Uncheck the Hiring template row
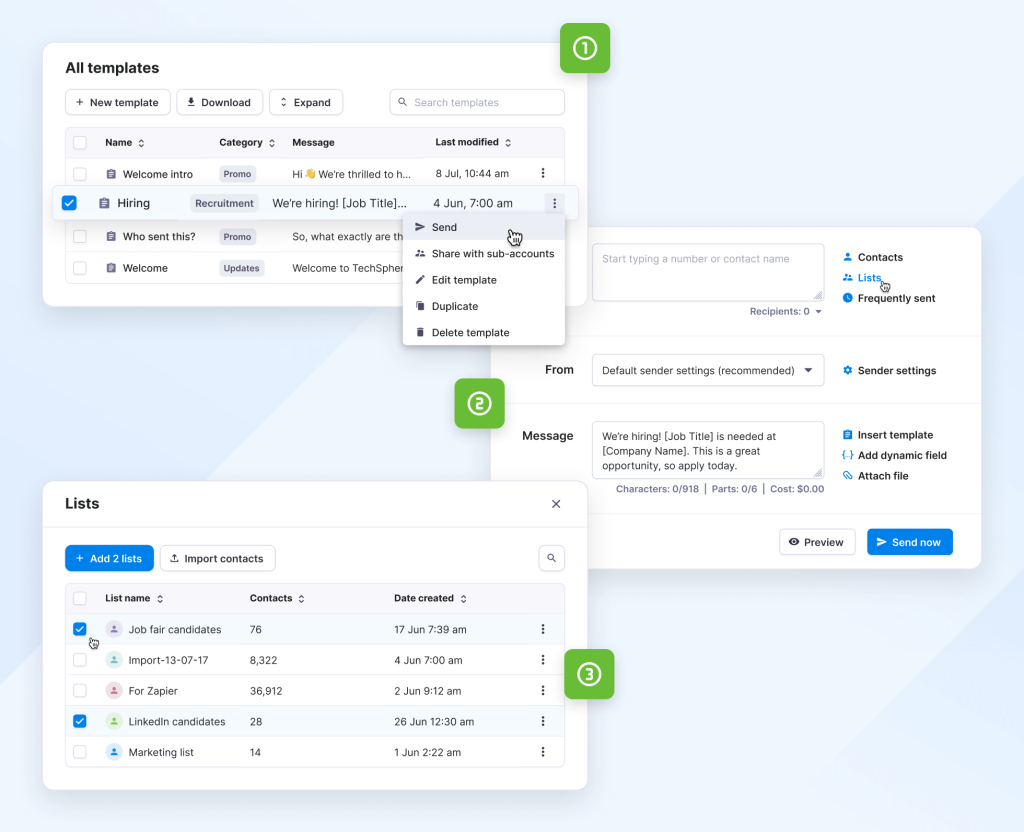Screen dimensions: 1024x832 (x=69, y=202)
